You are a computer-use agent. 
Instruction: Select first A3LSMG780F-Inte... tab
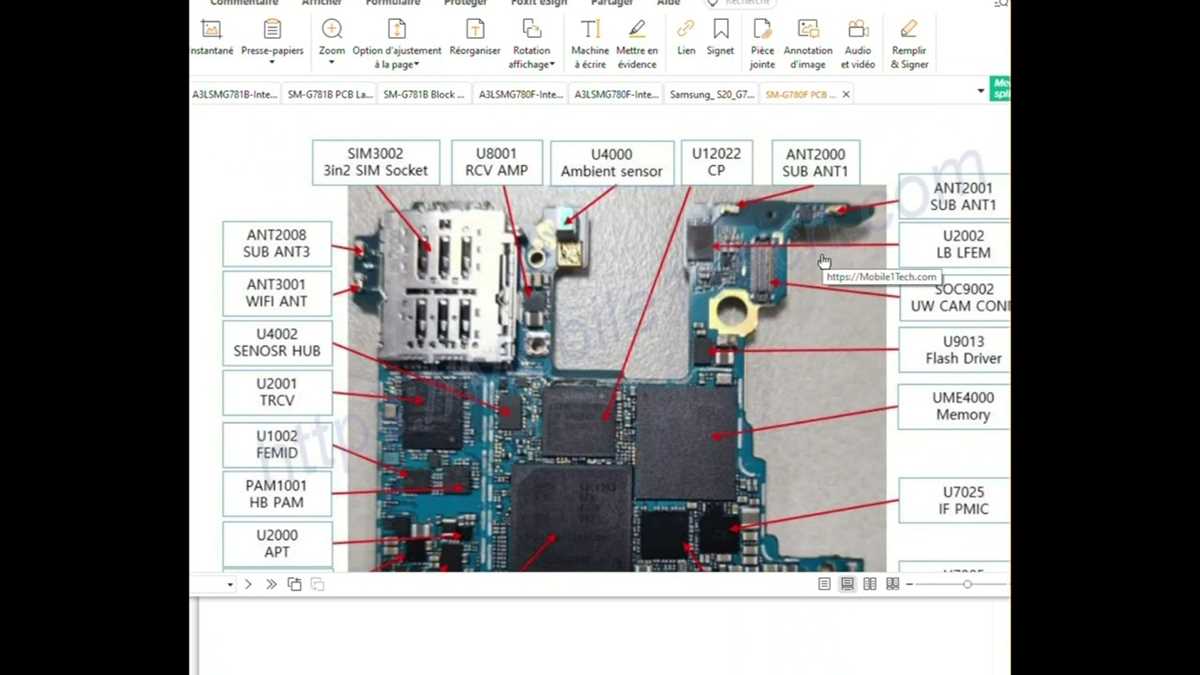click(521, 94)
